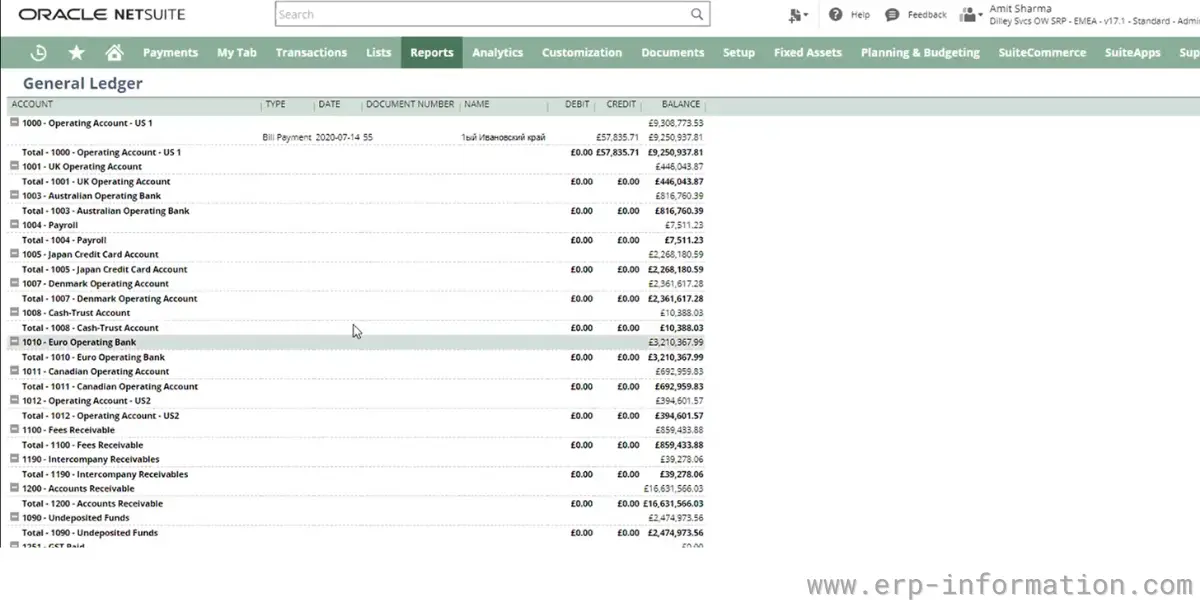Collapse 1007 - Denmark Operating Account

[14, 283]
